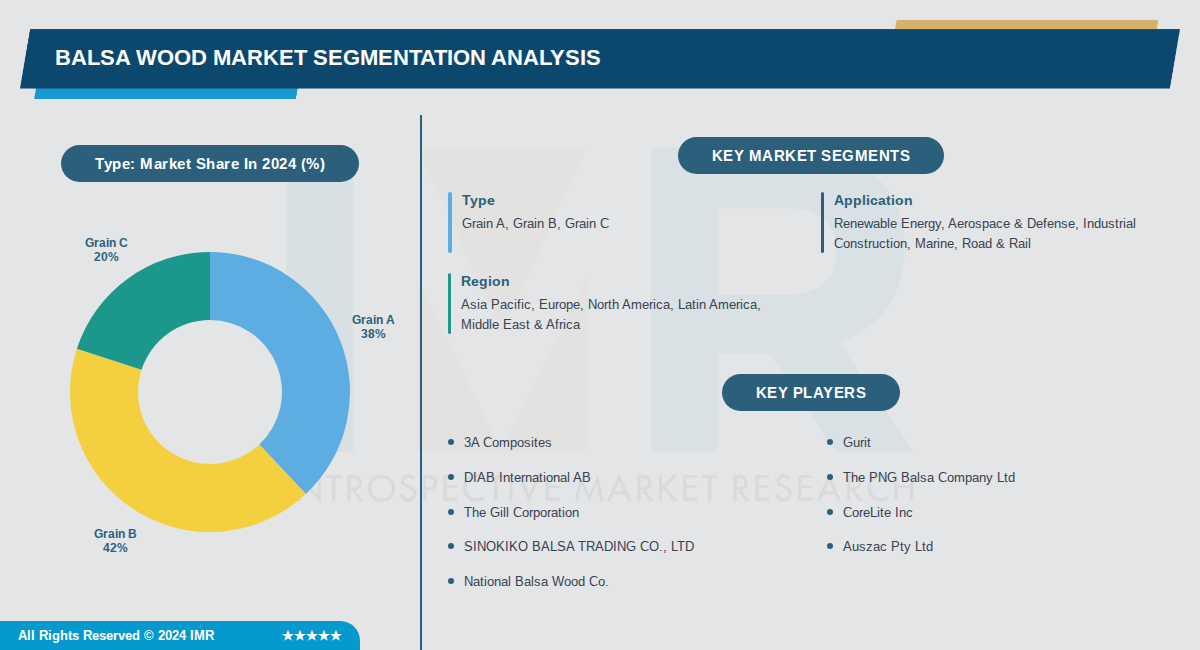Click National Balsa Wood Co. entry
Screen dimensions: 1200x650
[x=535, y=581]
